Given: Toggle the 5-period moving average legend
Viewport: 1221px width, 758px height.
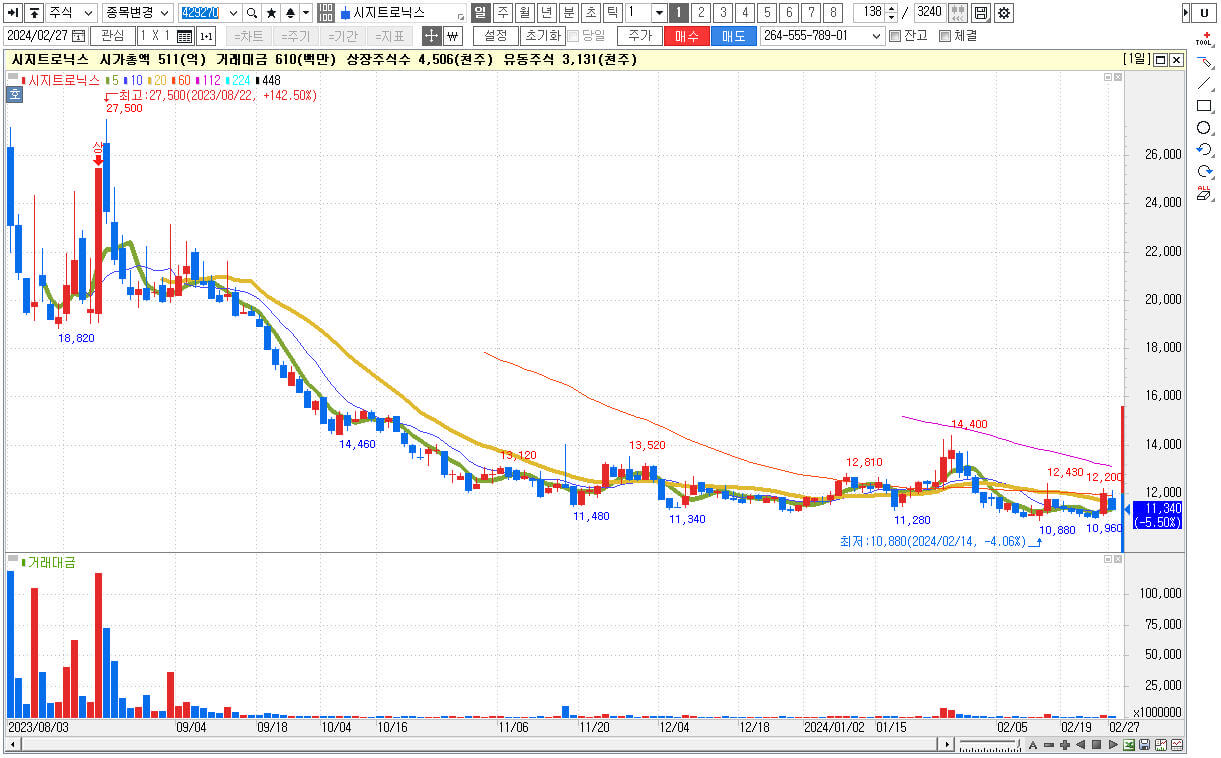Looking at the screenshot, I should [x=113, y=80].
